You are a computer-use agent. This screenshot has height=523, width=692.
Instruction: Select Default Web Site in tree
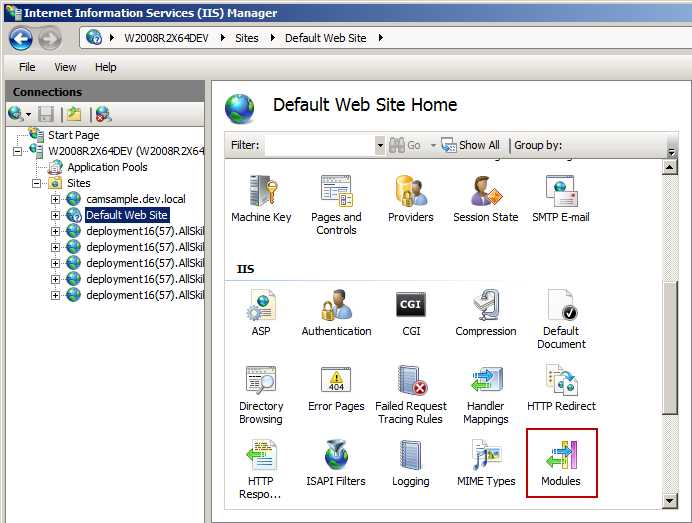pos(127,215)
